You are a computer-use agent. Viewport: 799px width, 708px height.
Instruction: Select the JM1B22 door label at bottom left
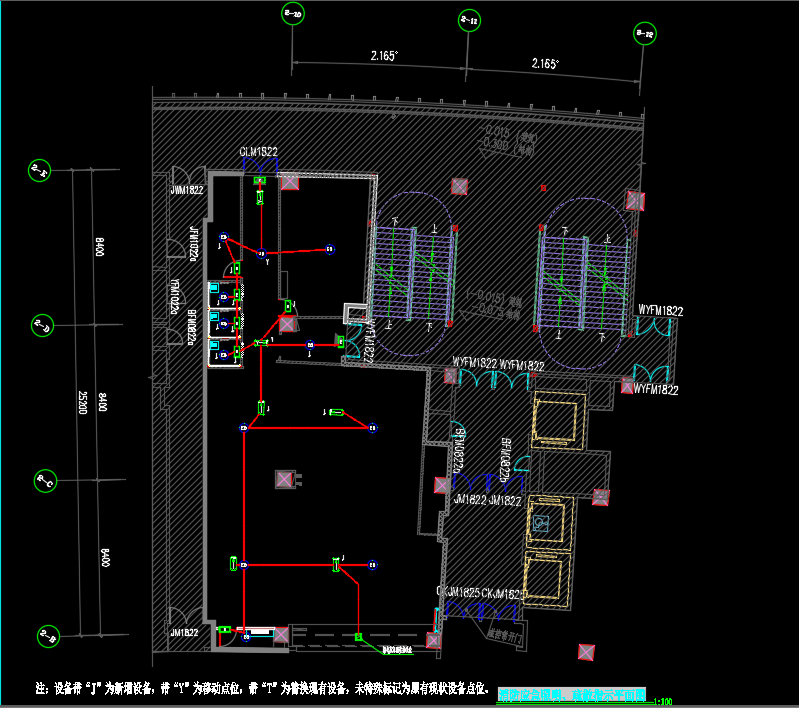click(185, 632)
